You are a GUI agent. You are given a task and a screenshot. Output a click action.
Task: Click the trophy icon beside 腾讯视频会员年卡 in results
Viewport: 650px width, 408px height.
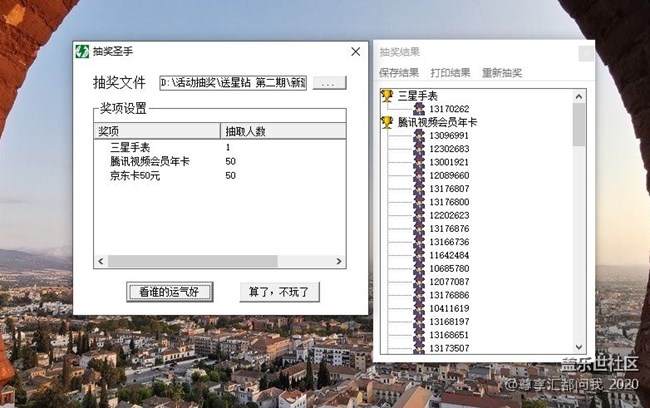[x=387, y=122]
